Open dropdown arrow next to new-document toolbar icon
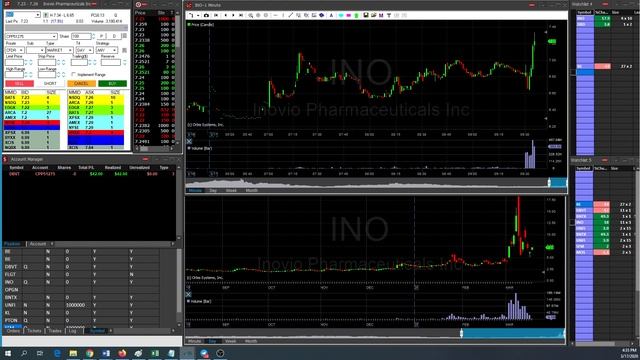Screen dimensions: 640x360 (198, 15)
